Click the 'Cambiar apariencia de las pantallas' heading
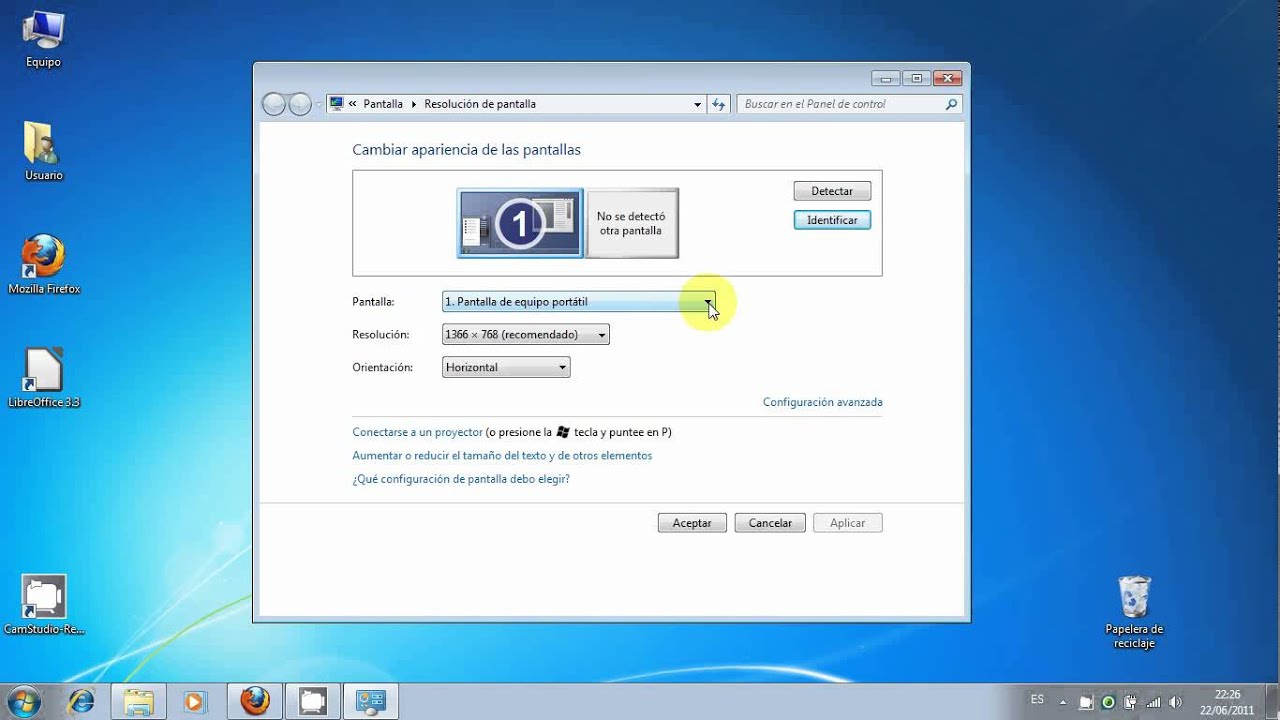Screen dimensions: 1280x720 (x=466, y=150)
